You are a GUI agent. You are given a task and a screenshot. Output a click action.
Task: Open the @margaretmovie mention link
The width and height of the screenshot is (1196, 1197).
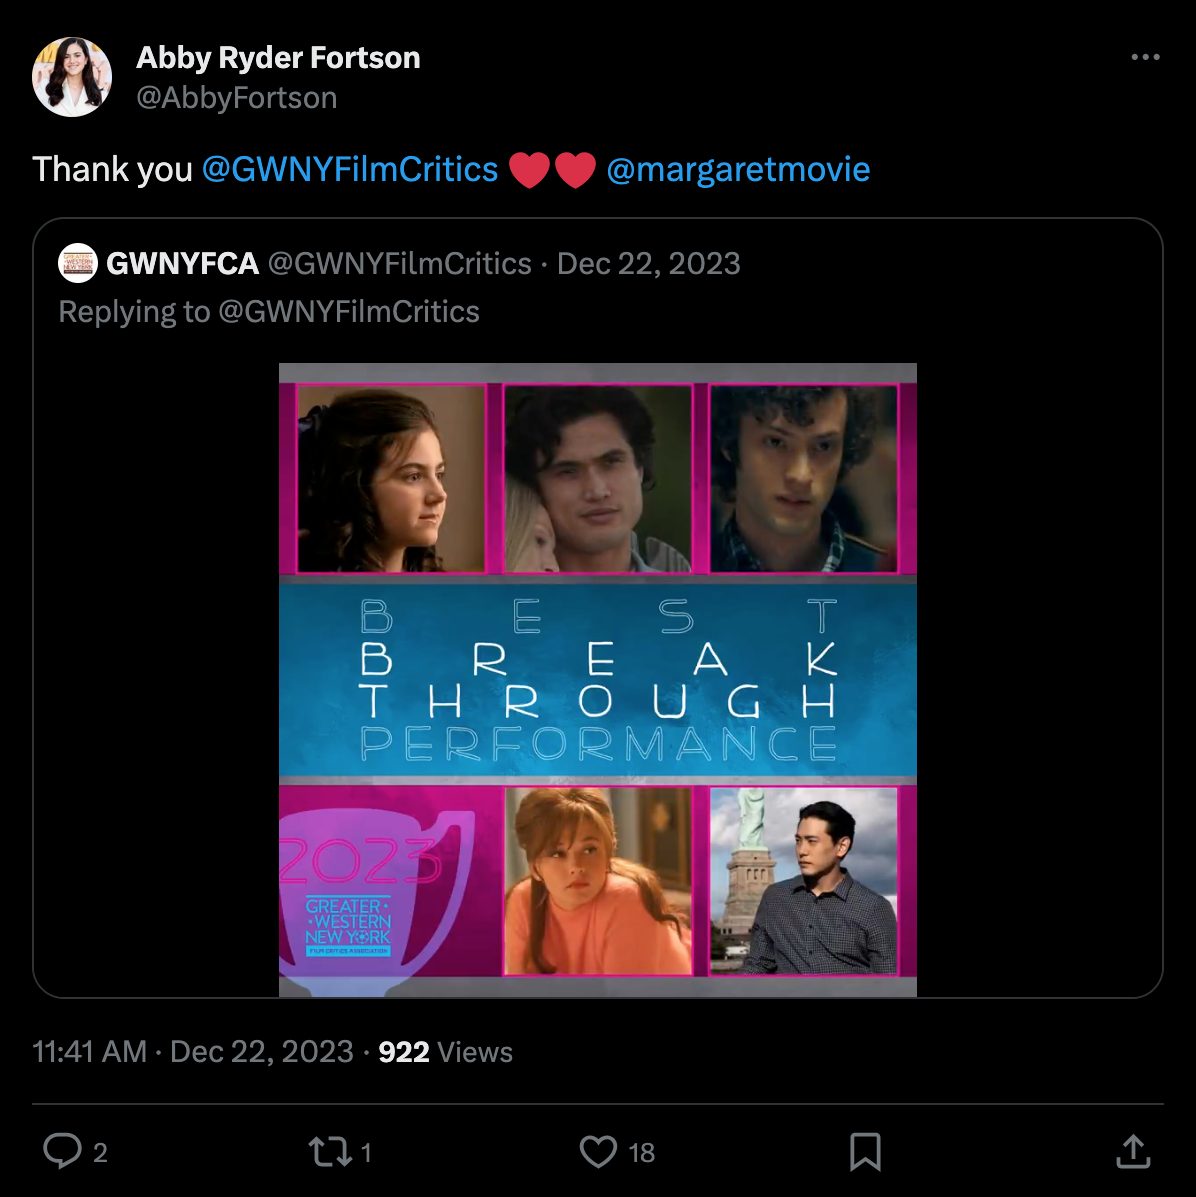738,169
